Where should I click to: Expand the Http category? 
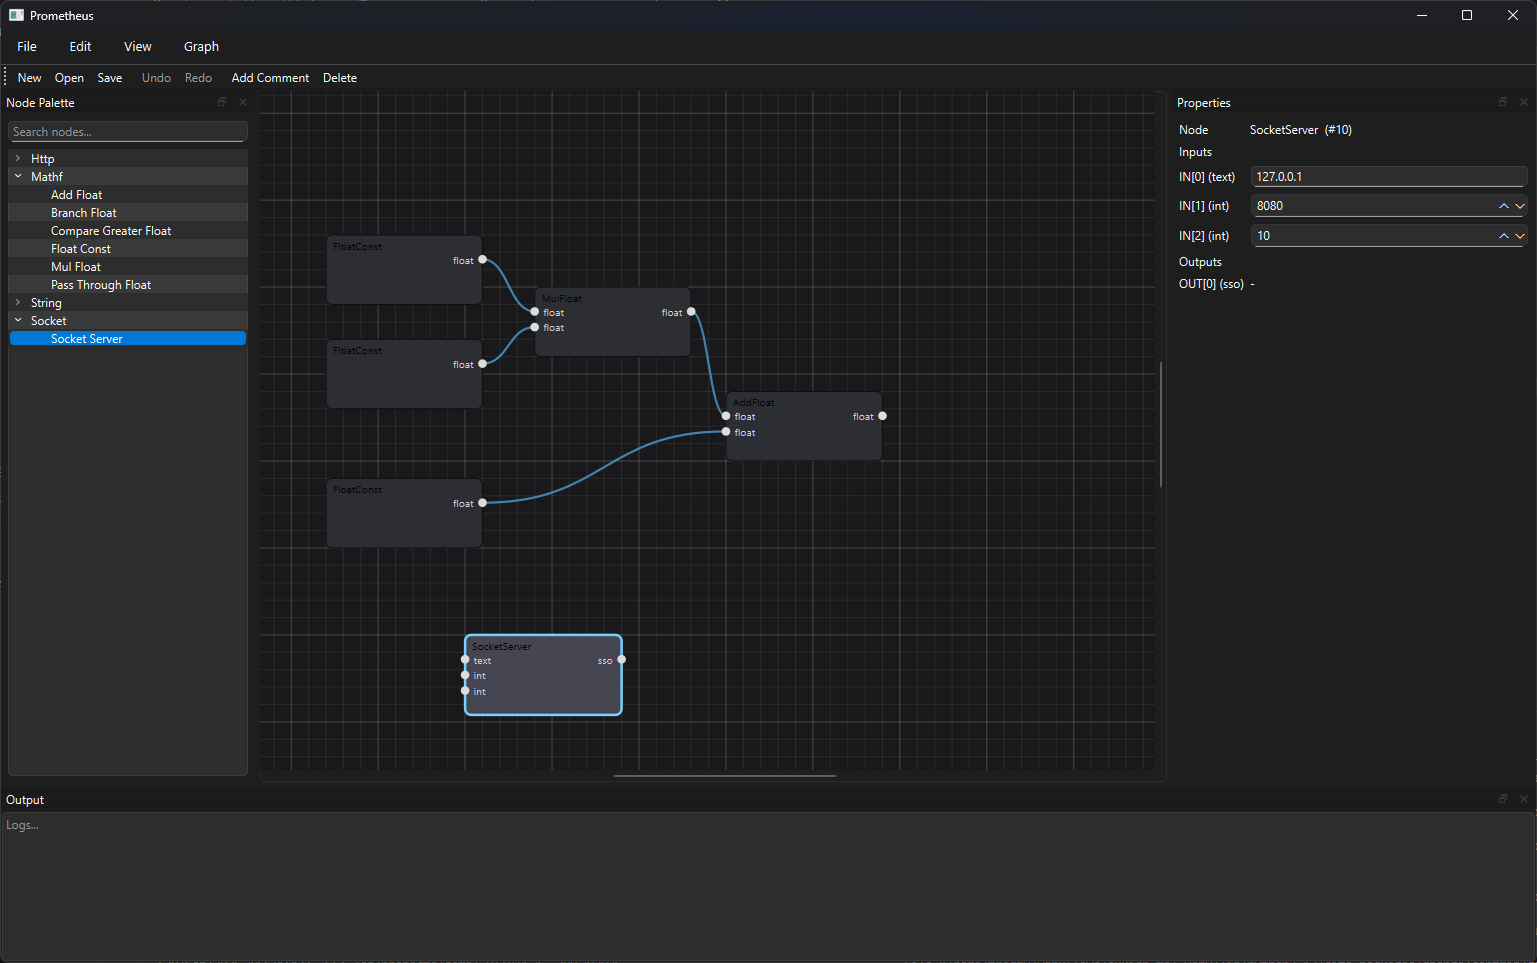click(x=18, y=158)
